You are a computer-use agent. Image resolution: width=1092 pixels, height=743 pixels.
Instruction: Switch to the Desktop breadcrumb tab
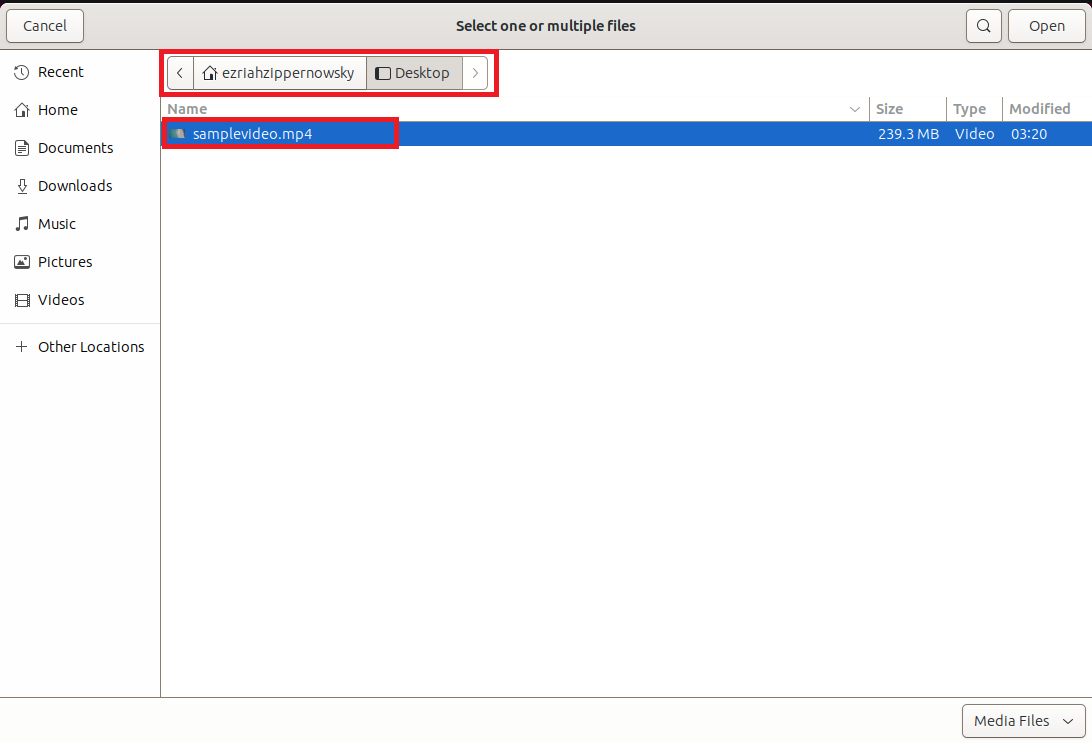414,72
